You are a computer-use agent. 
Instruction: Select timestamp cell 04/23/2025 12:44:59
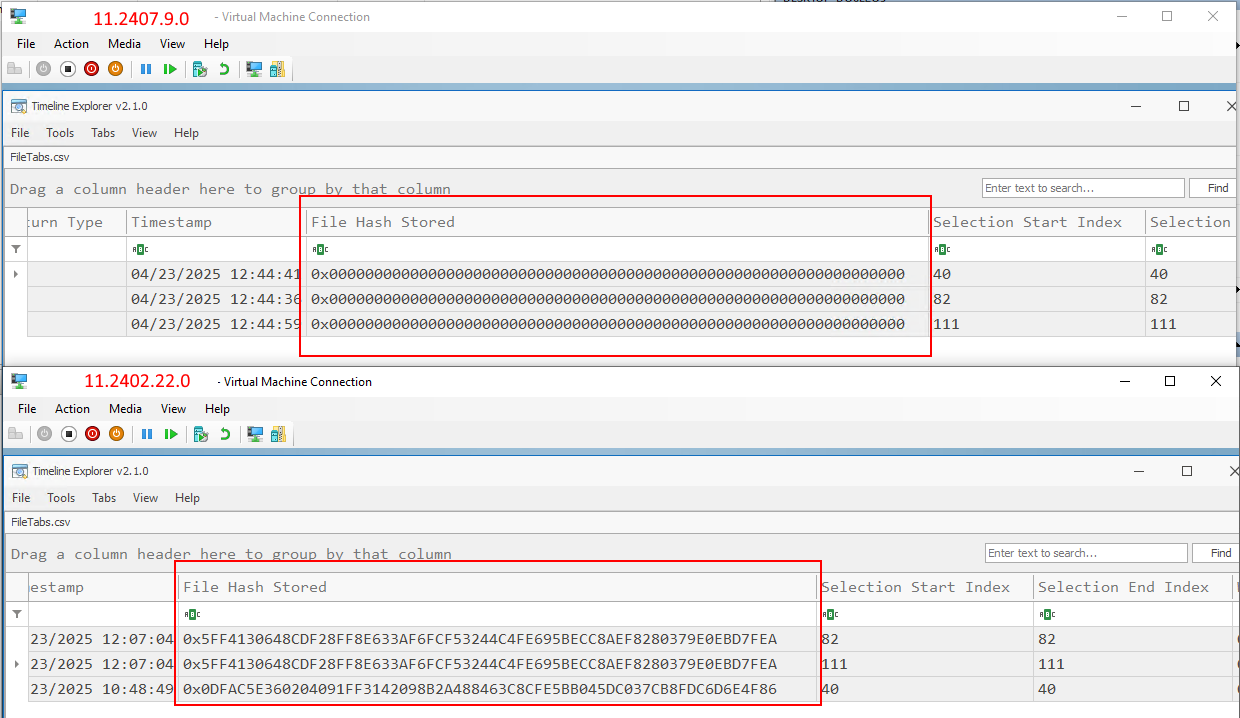pyautogui.click(x=216, y=324)
